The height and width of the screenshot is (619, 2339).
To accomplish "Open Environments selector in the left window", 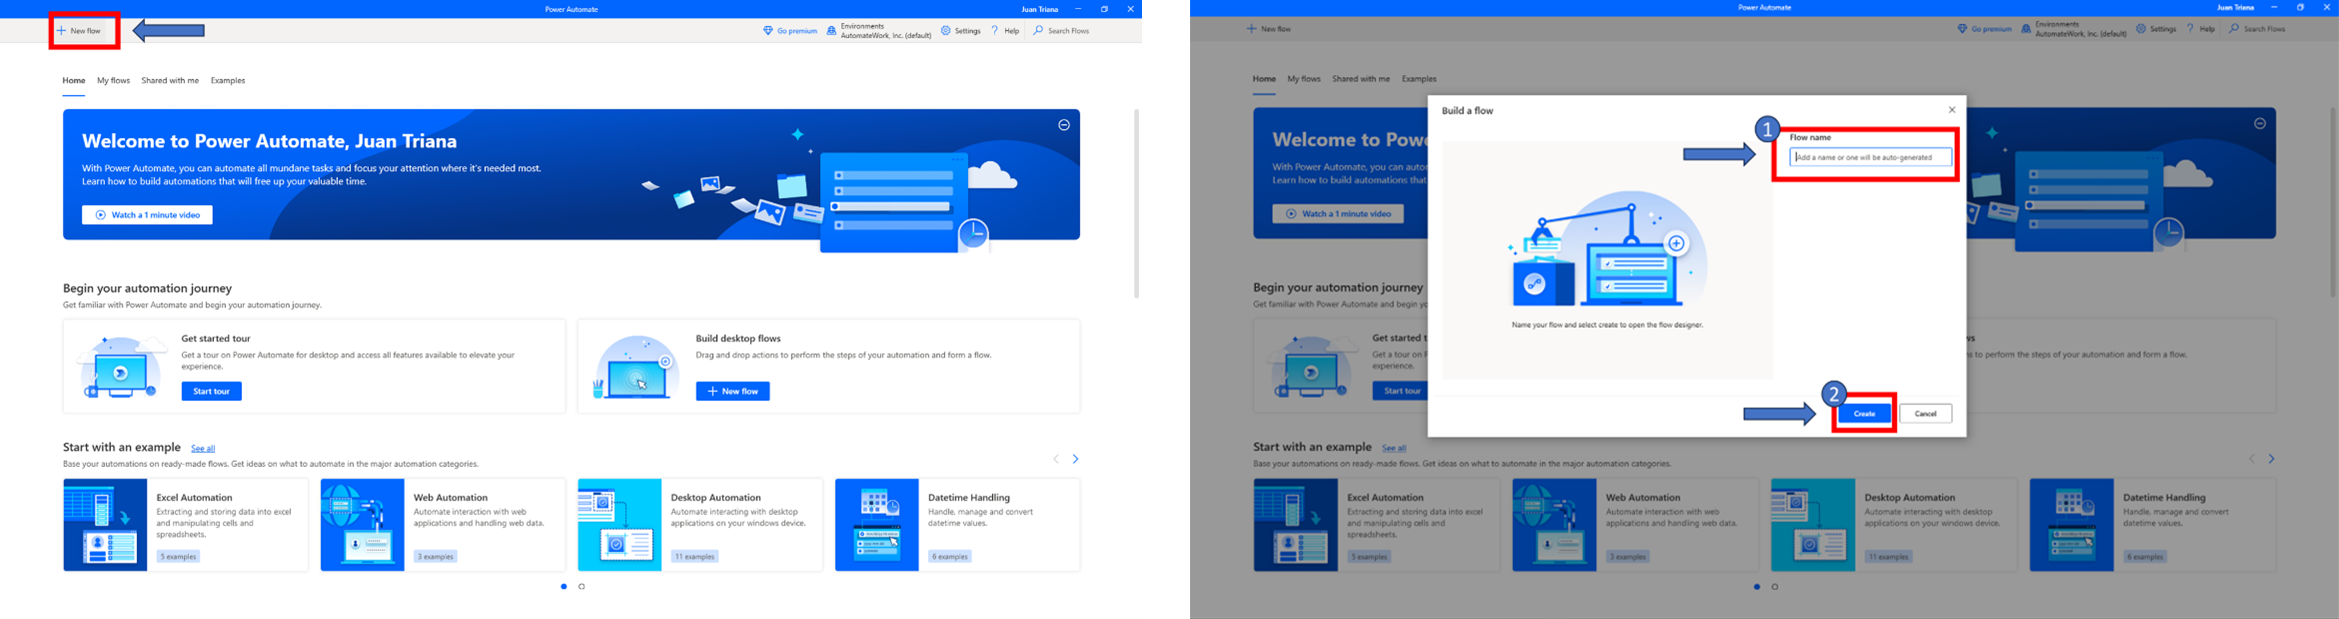I will click(878, 31).
